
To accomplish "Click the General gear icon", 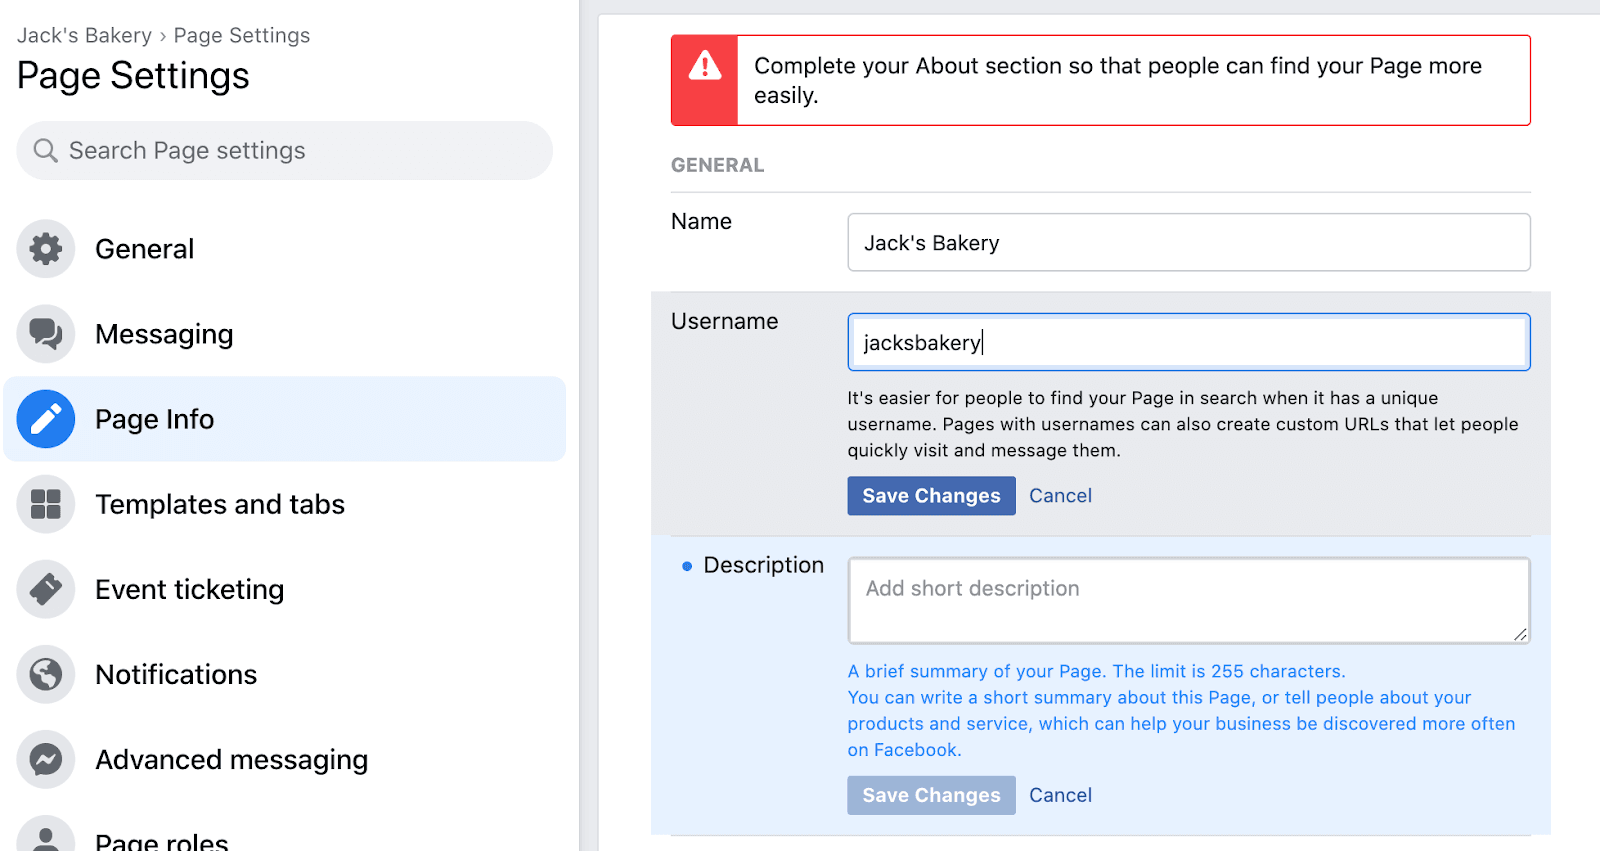I will click(46, 249).
